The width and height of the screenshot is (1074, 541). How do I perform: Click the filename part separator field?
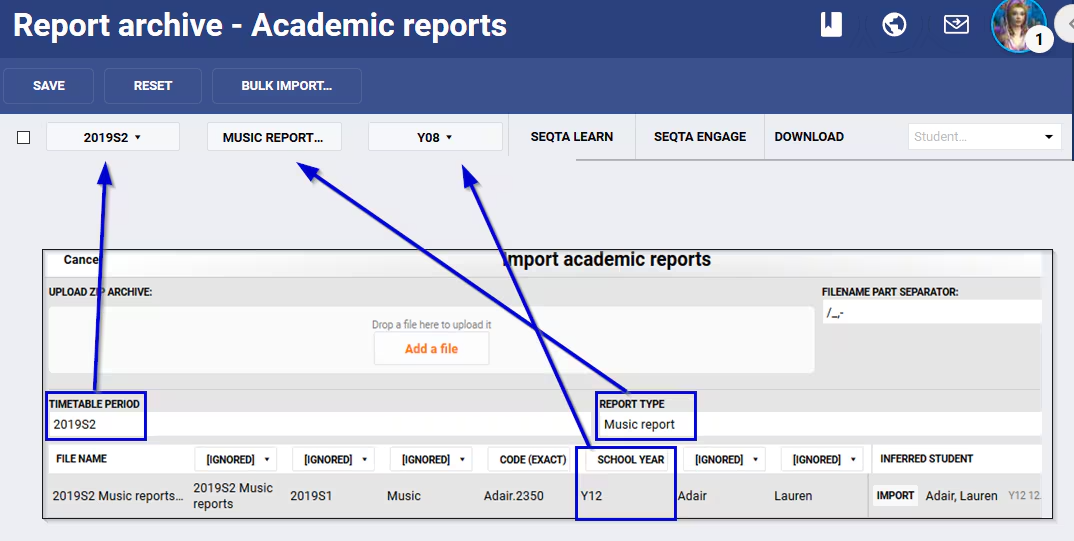tap(932, 312)
